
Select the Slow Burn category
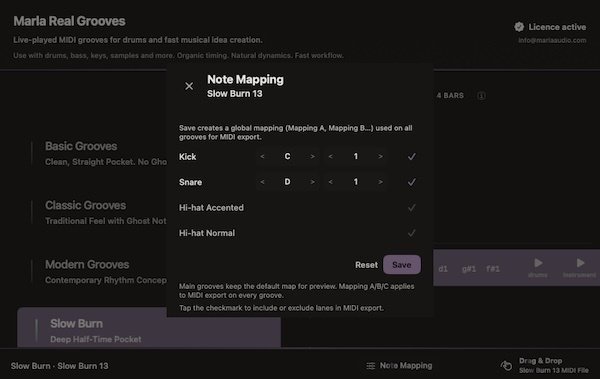pos(149,328)
